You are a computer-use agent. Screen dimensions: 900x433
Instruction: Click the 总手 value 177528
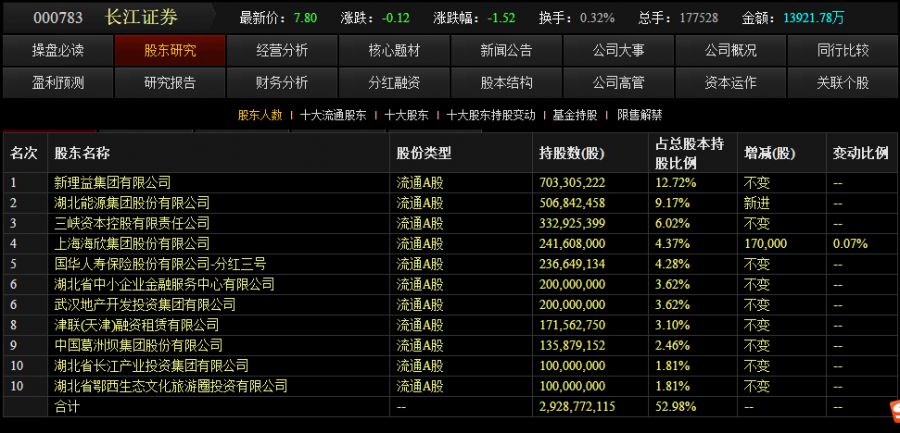(699, 18)
